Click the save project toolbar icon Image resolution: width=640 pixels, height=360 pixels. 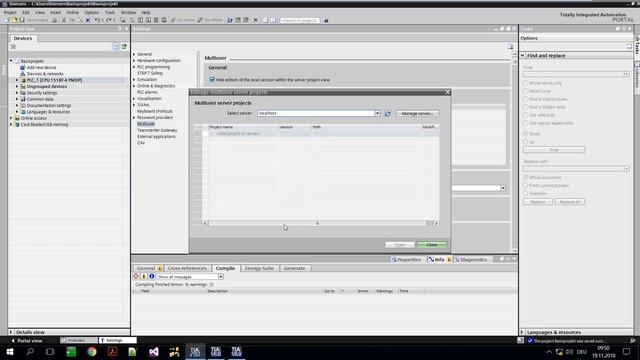click(22, 20)
